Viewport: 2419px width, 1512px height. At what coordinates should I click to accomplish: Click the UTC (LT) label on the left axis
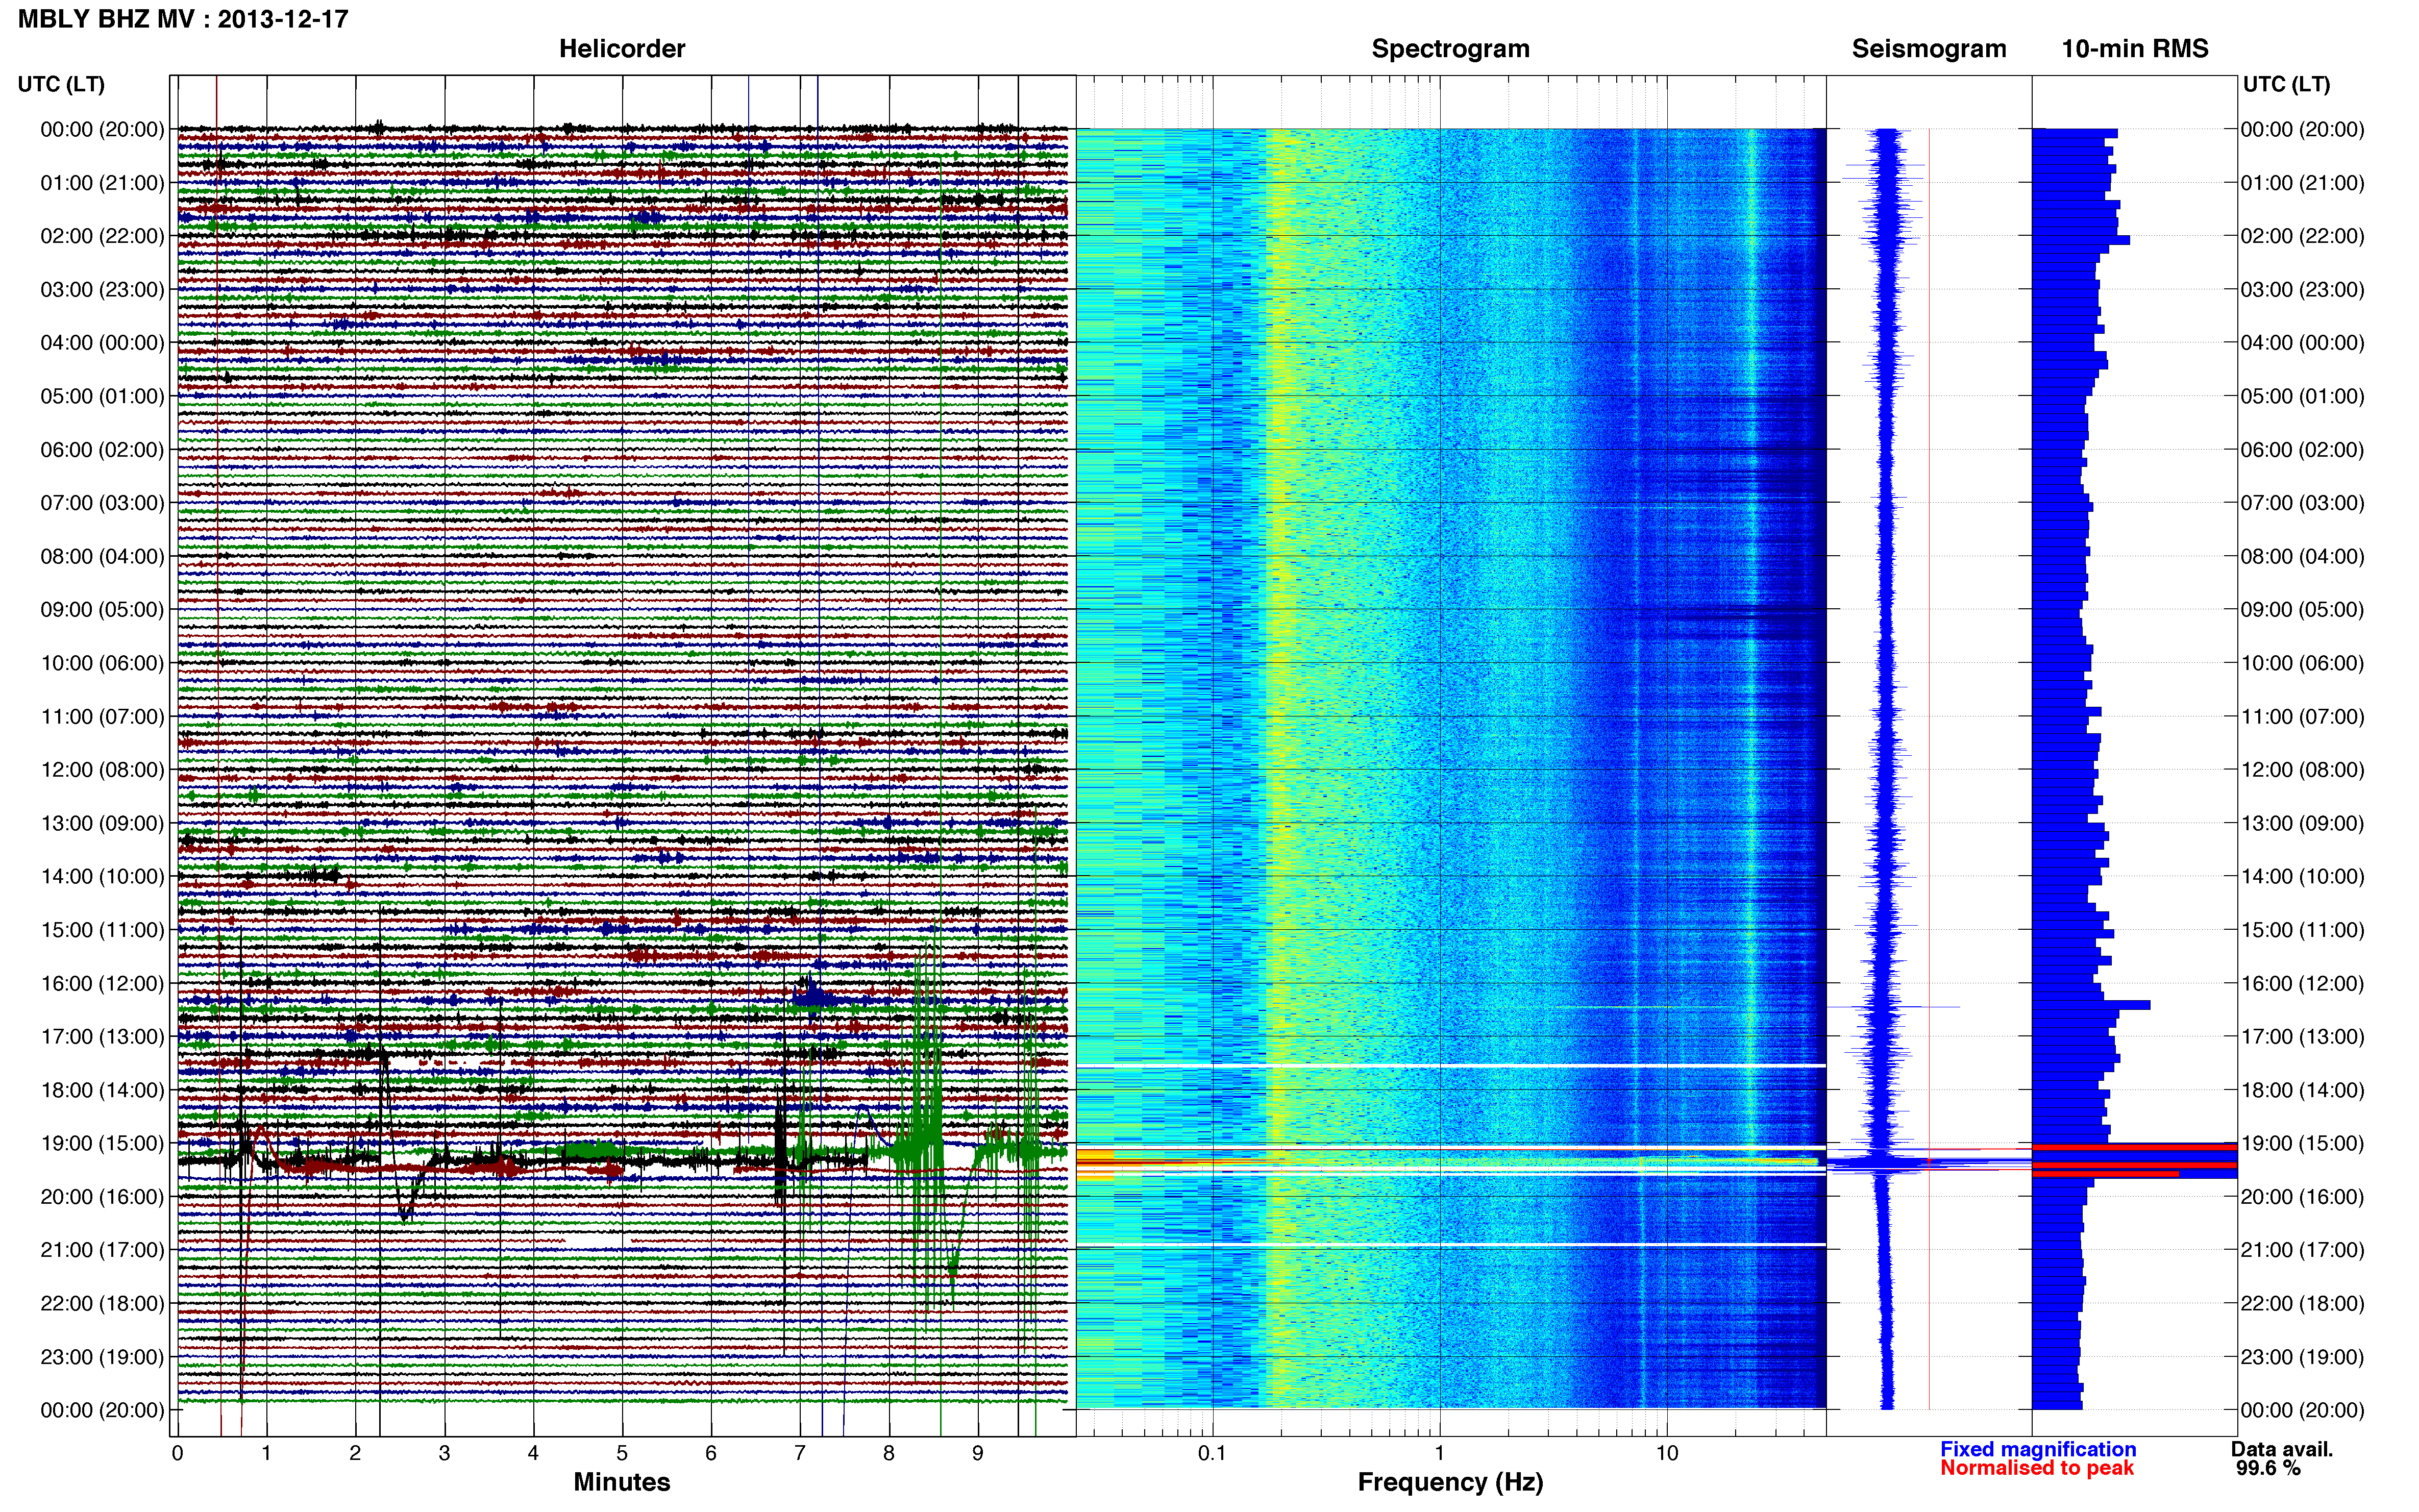coord(61,84)
